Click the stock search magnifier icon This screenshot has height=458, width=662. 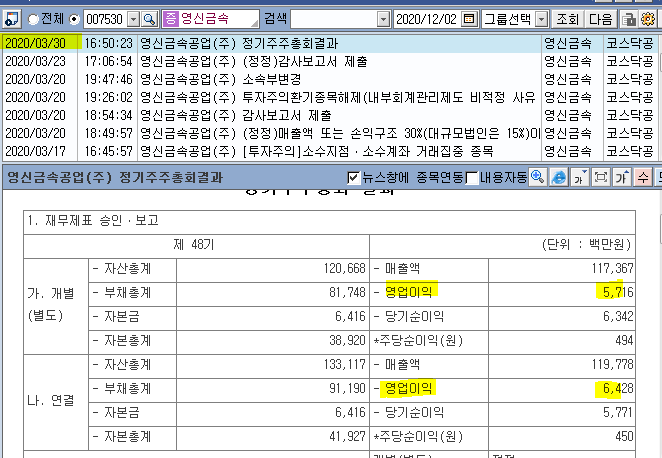pos(149,19)
